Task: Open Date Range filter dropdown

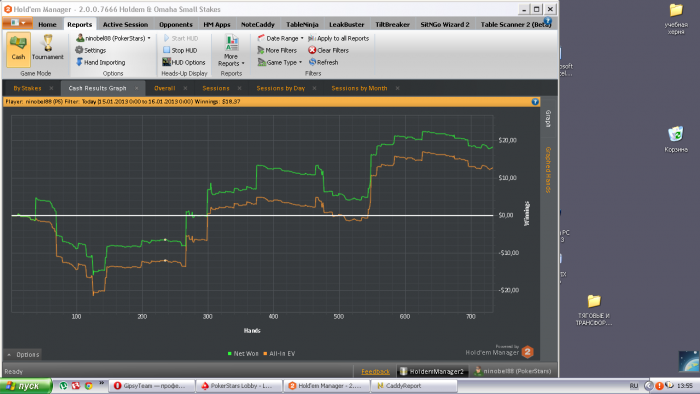Action: tap(280, 38)
